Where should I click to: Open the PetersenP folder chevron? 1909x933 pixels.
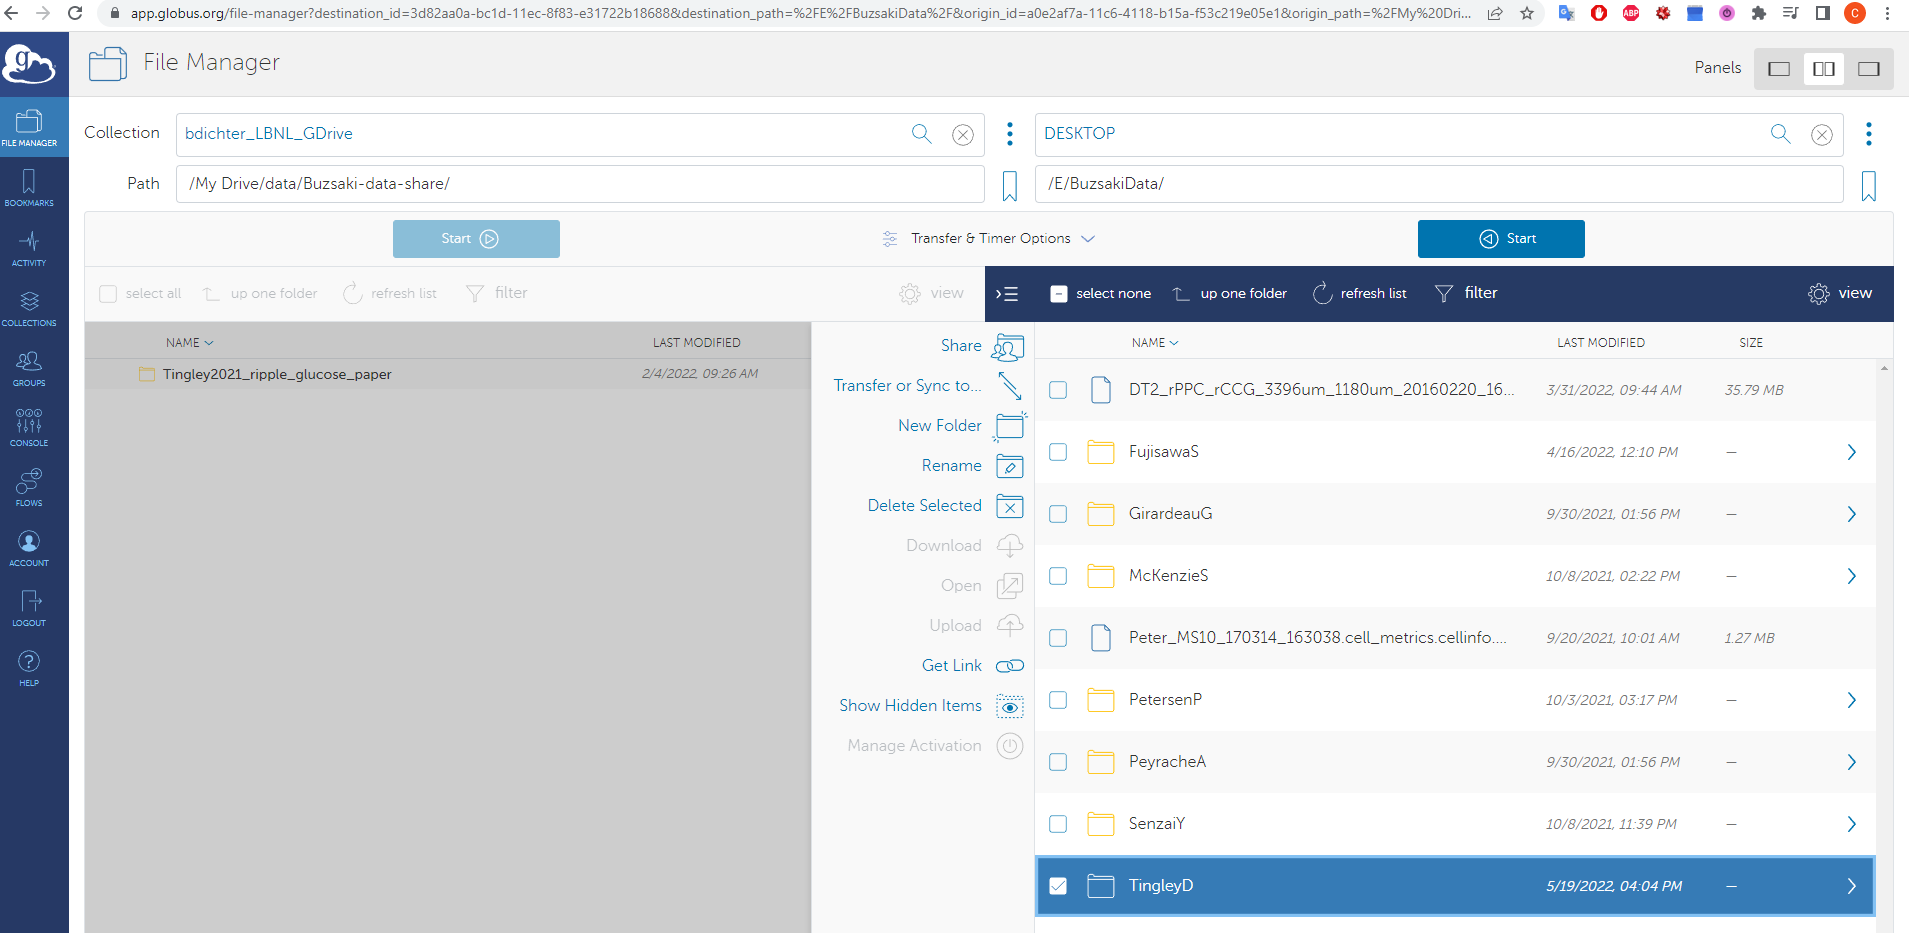point(1851,700)
